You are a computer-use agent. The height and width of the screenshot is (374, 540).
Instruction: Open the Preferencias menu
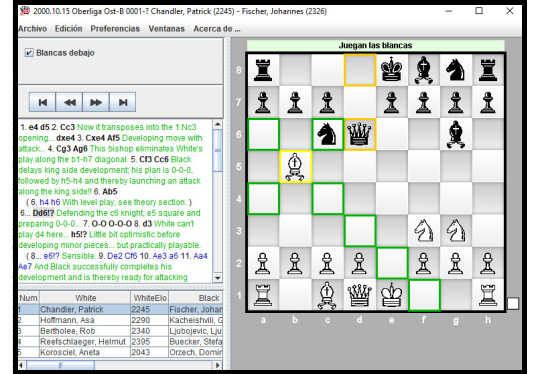(x=115, y=29)
